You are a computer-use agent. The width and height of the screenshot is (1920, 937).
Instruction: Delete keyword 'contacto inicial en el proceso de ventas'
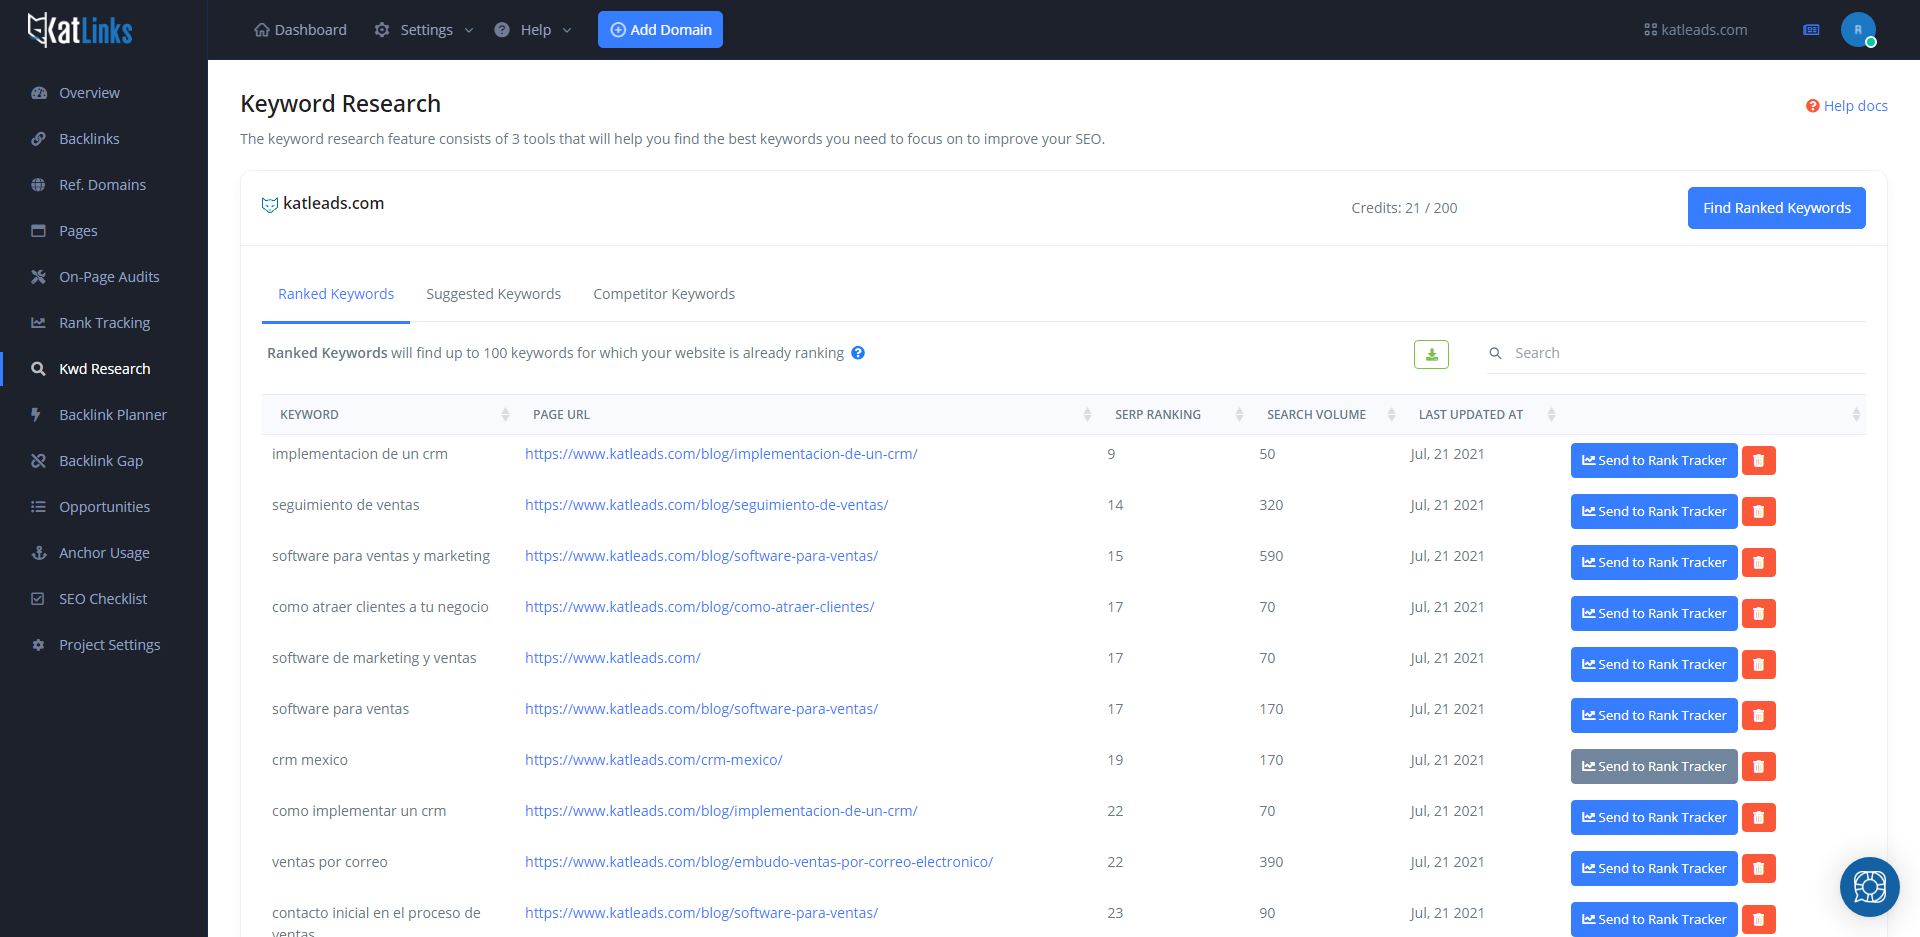pos(1758,920)
